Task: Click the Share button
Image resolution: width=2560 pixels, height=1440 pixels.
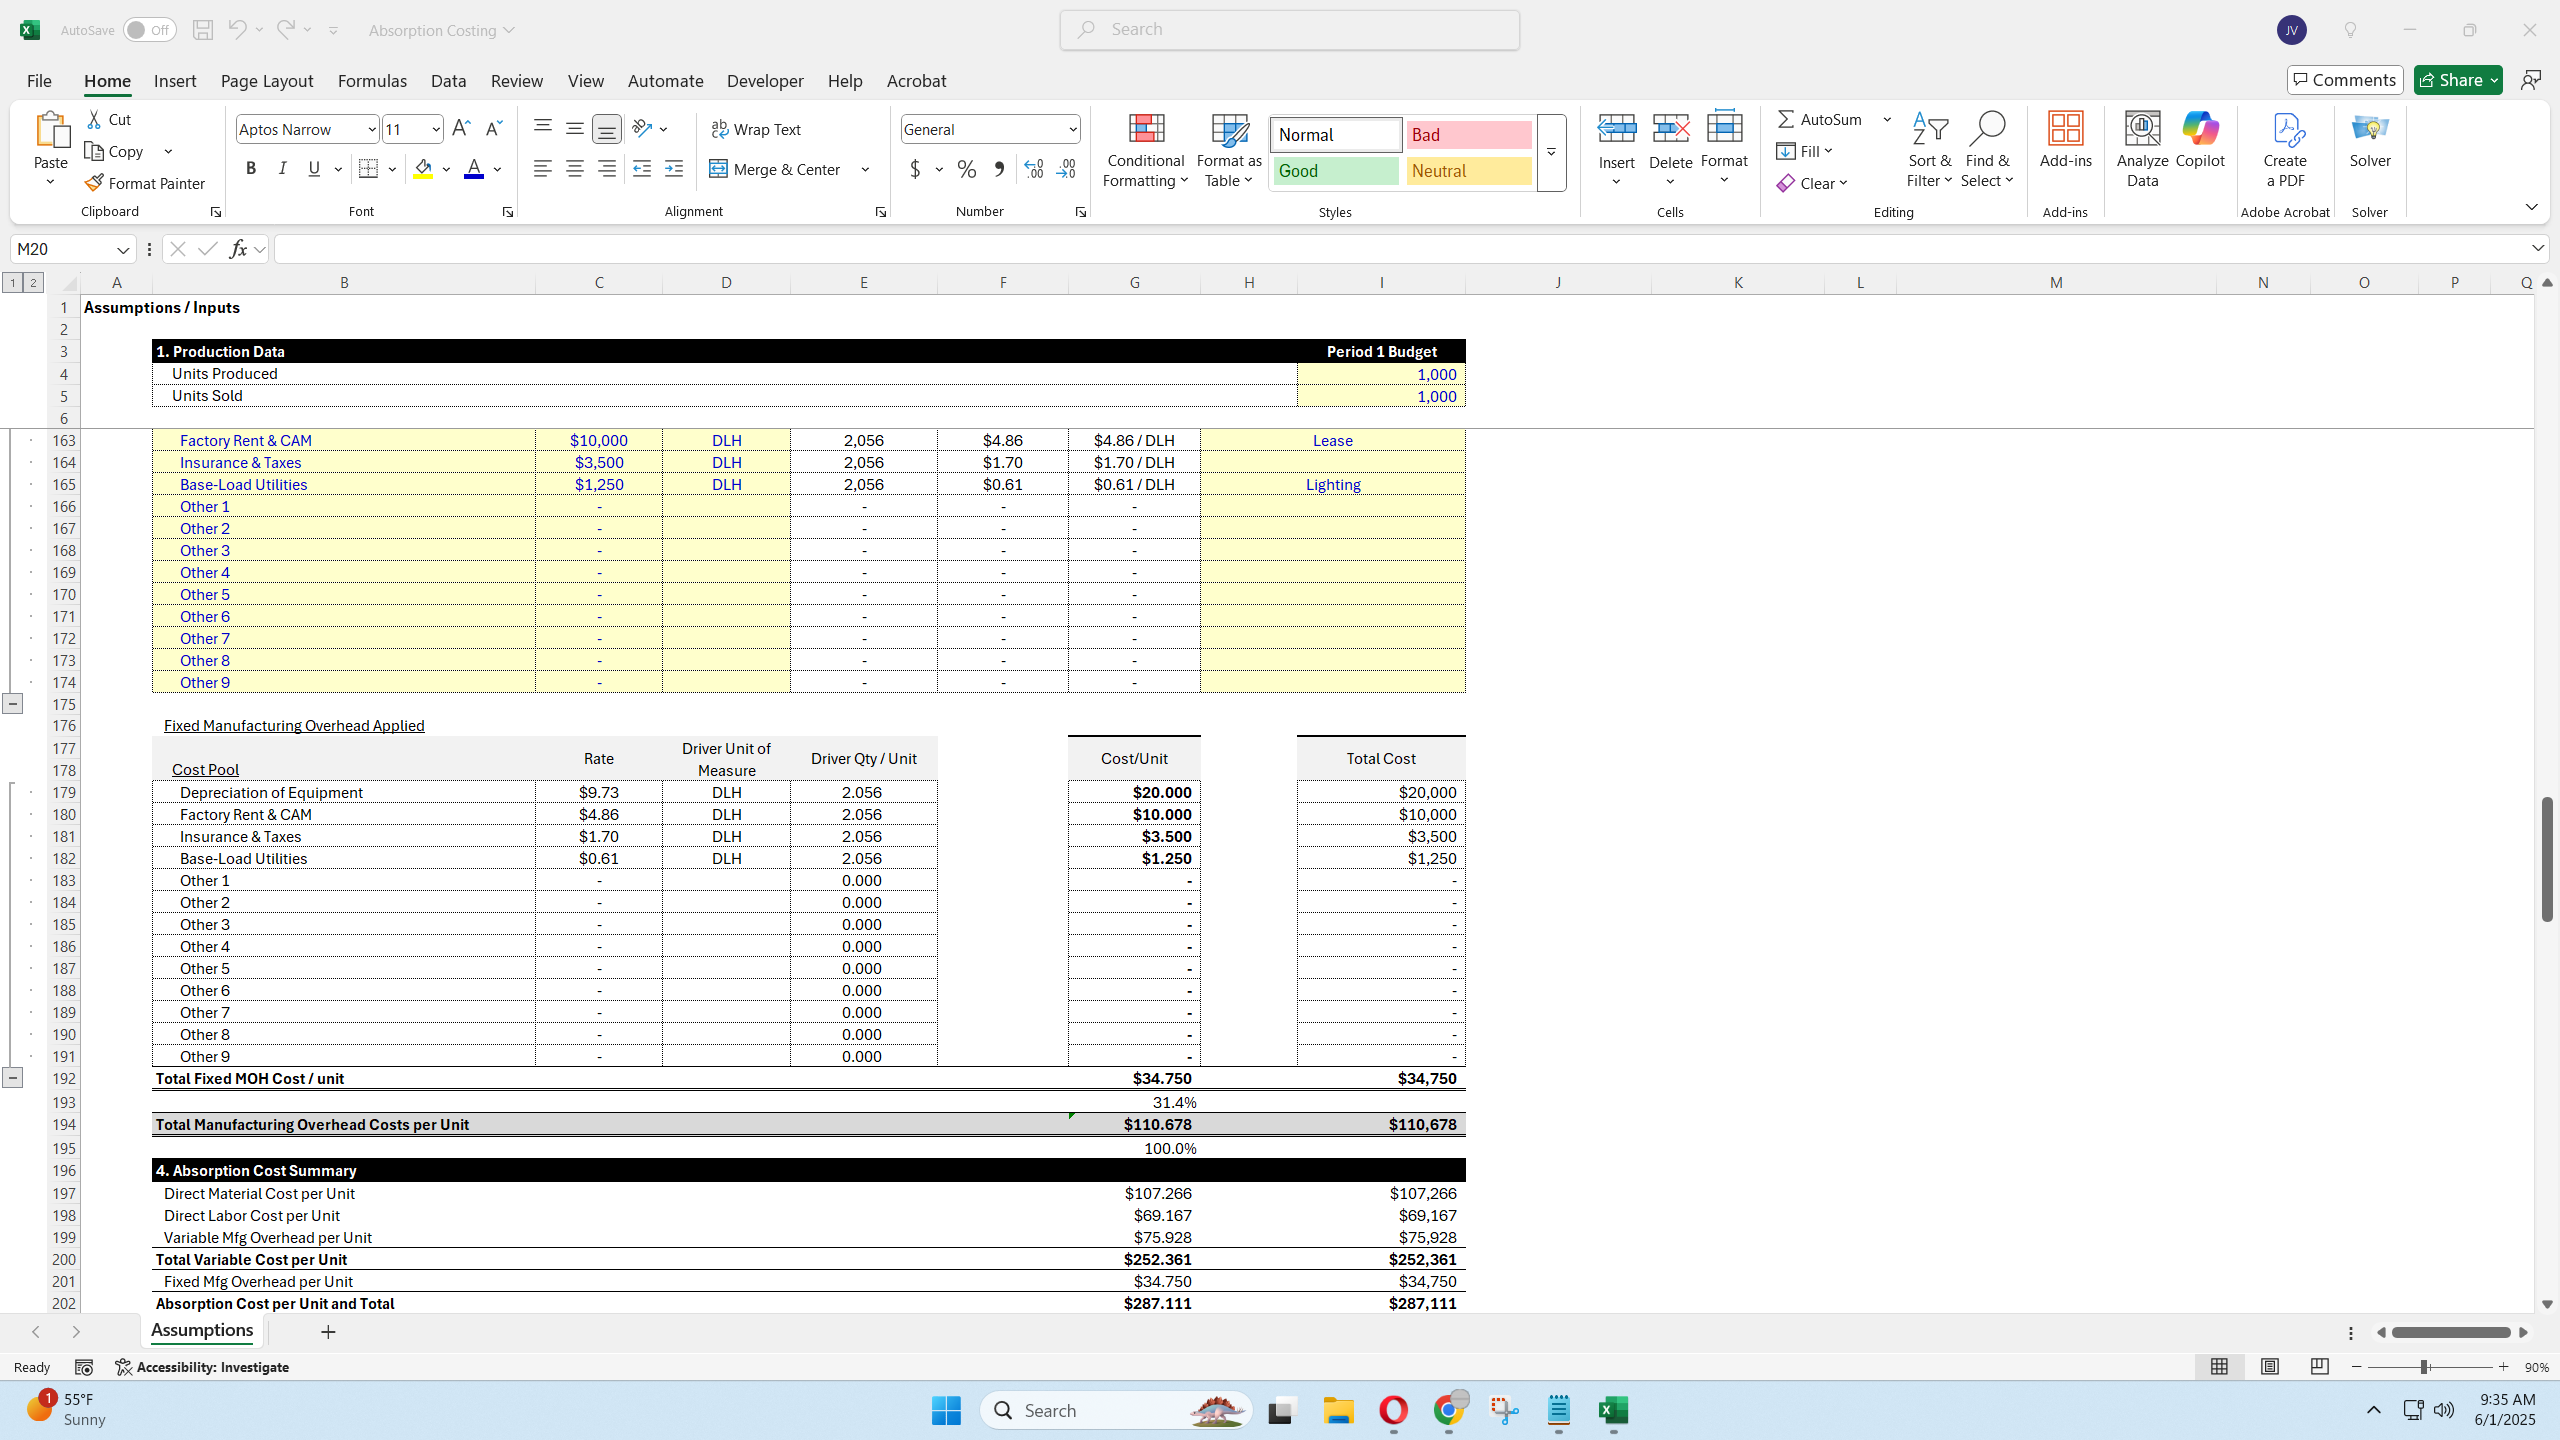Action: click(2455, 79)
